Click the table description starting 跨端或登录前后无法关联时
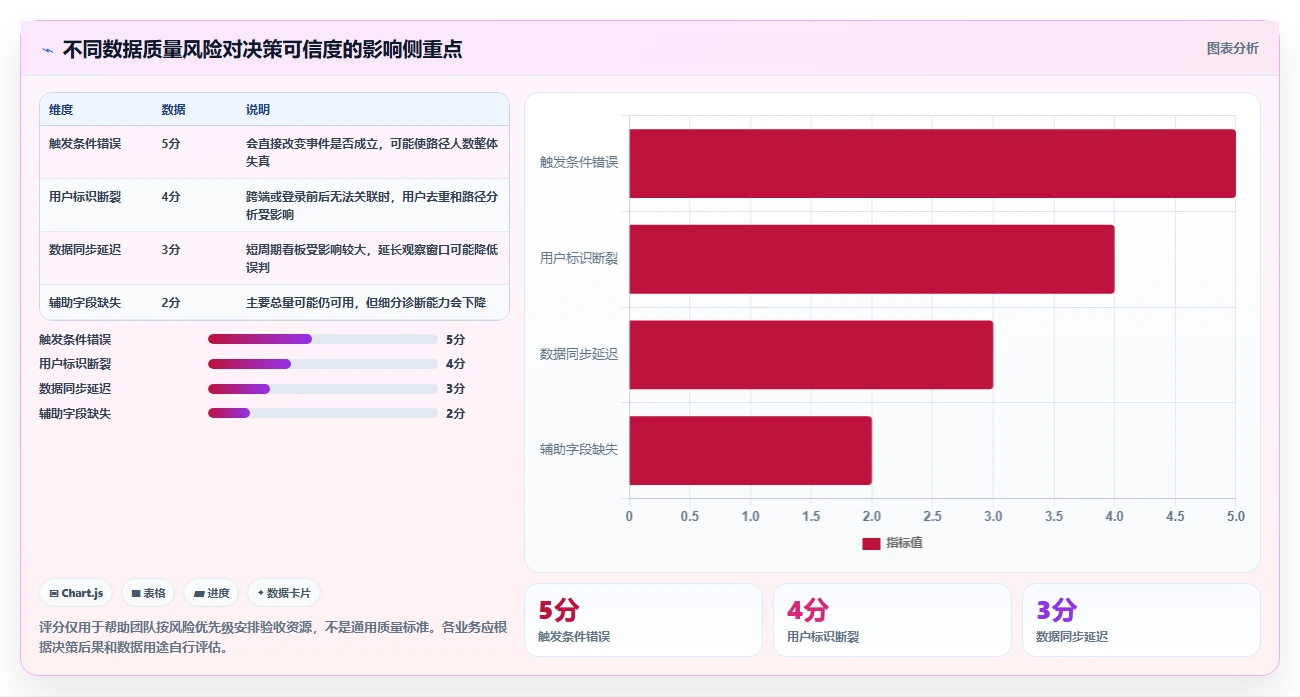Image resolution: width=1300 pixels, height=697 pixels. click(x=372, y=205)
